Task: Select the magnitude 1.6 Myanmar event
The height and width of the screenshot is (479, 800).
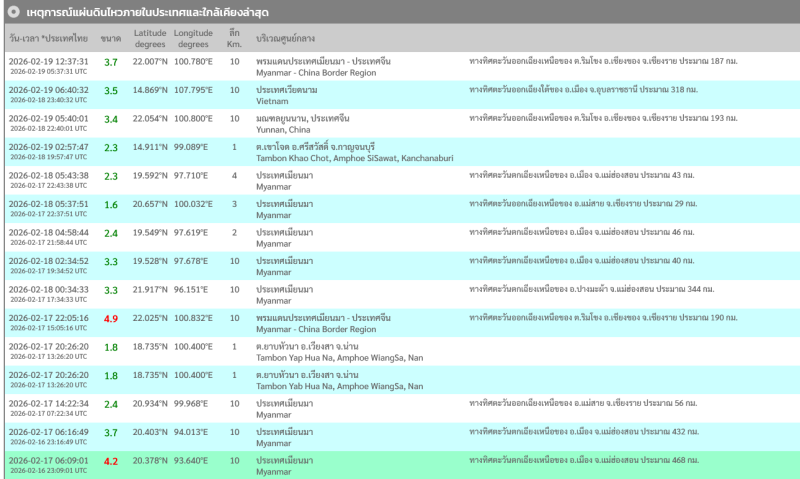Action: (111, 204)
